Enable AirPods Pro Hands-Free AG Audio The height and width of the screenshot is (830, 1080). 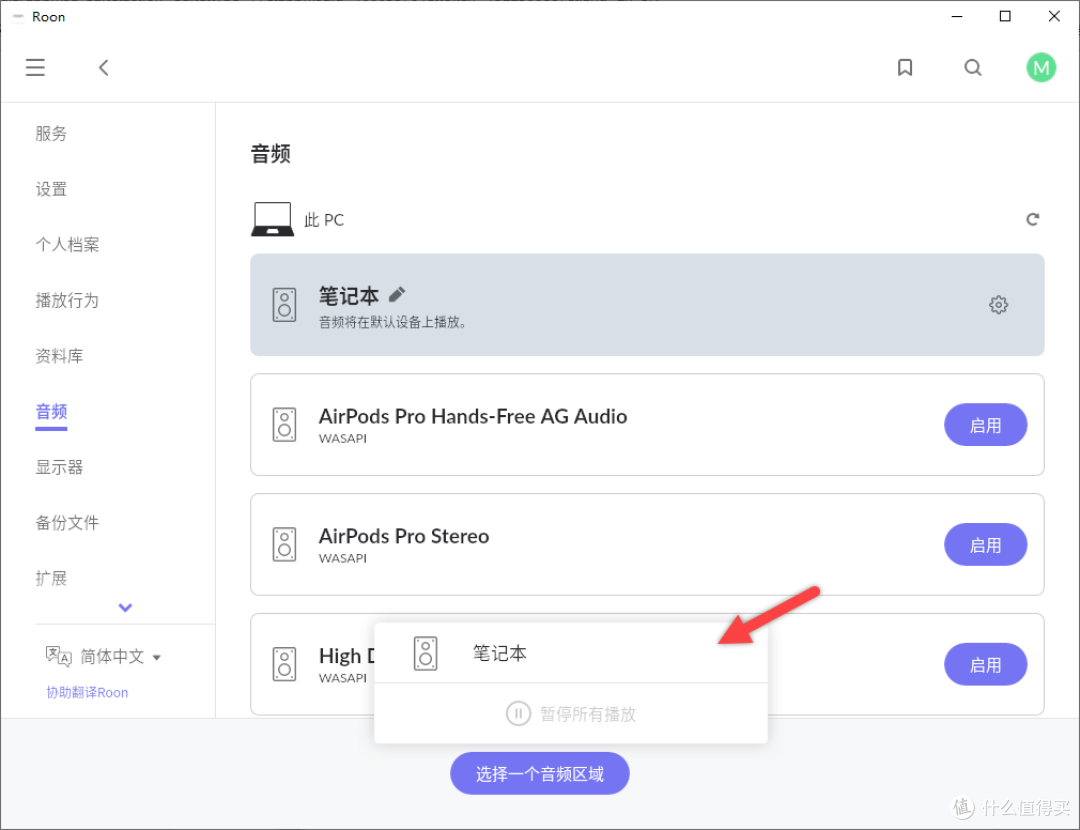985,425
